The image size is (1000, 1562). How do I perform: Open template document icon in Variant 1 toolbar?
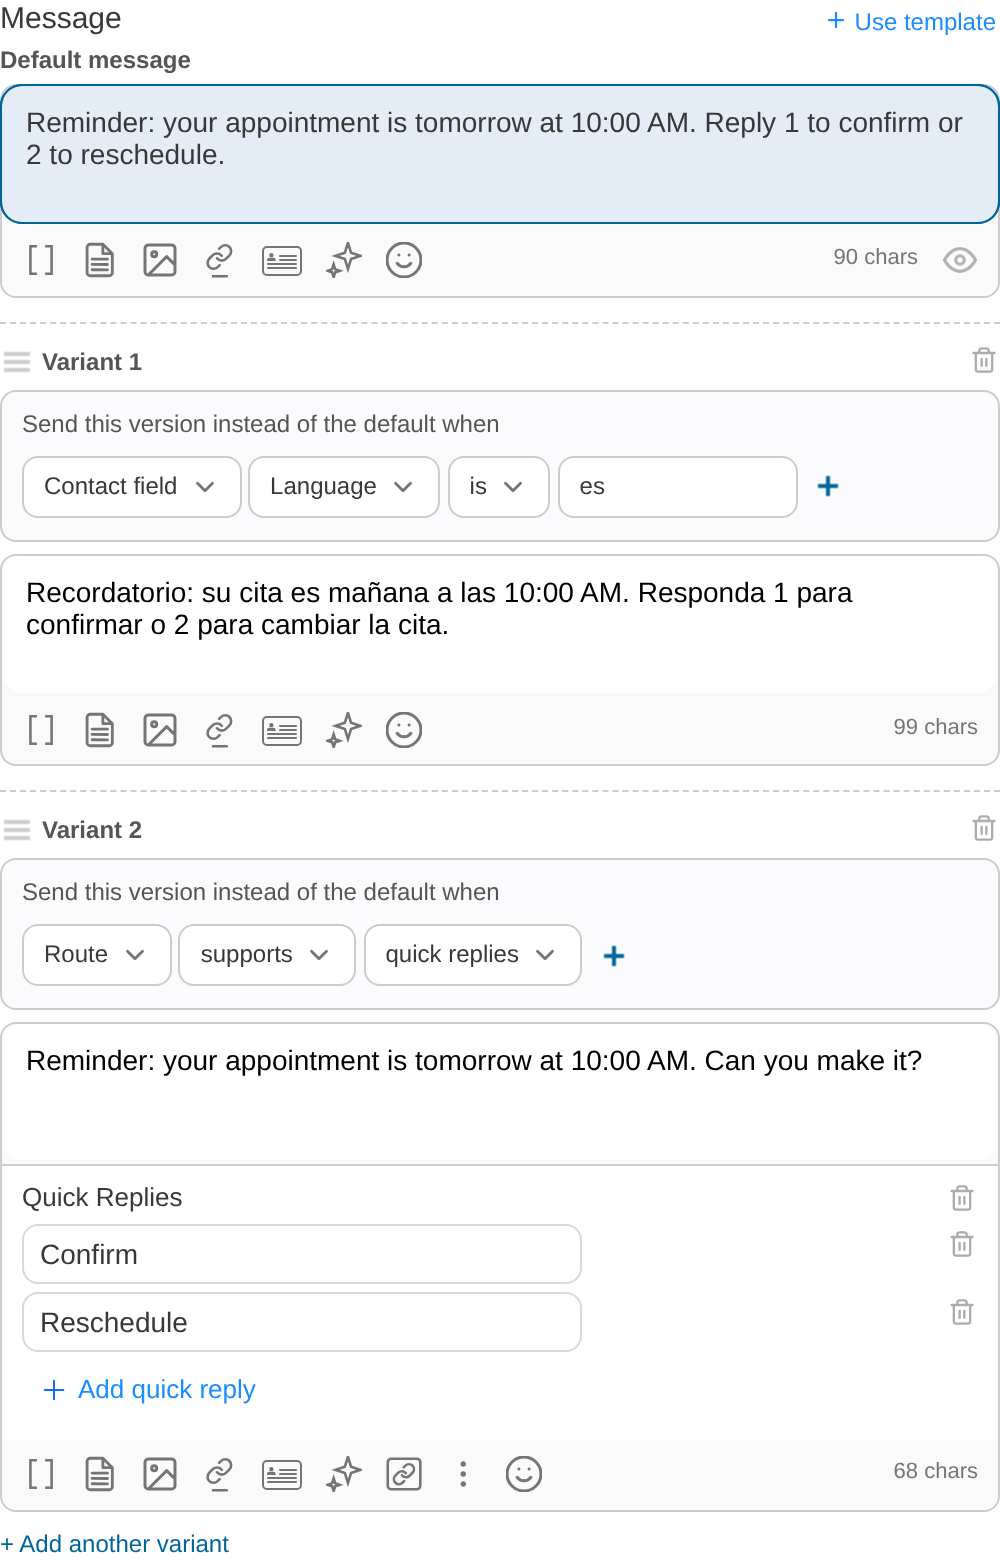click(x=100, y=730)
